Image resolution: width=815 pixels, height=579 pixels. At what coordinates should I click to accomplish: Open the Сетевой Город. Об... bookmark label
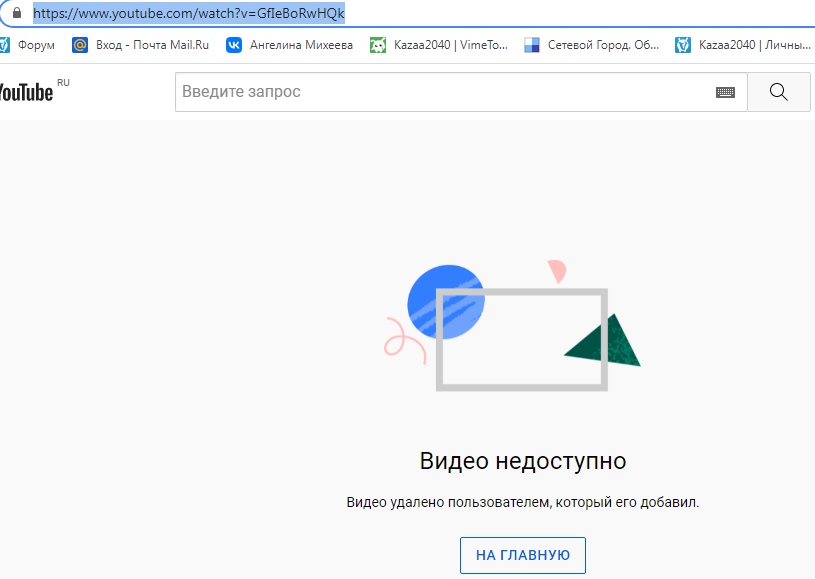tap(603, 45)
